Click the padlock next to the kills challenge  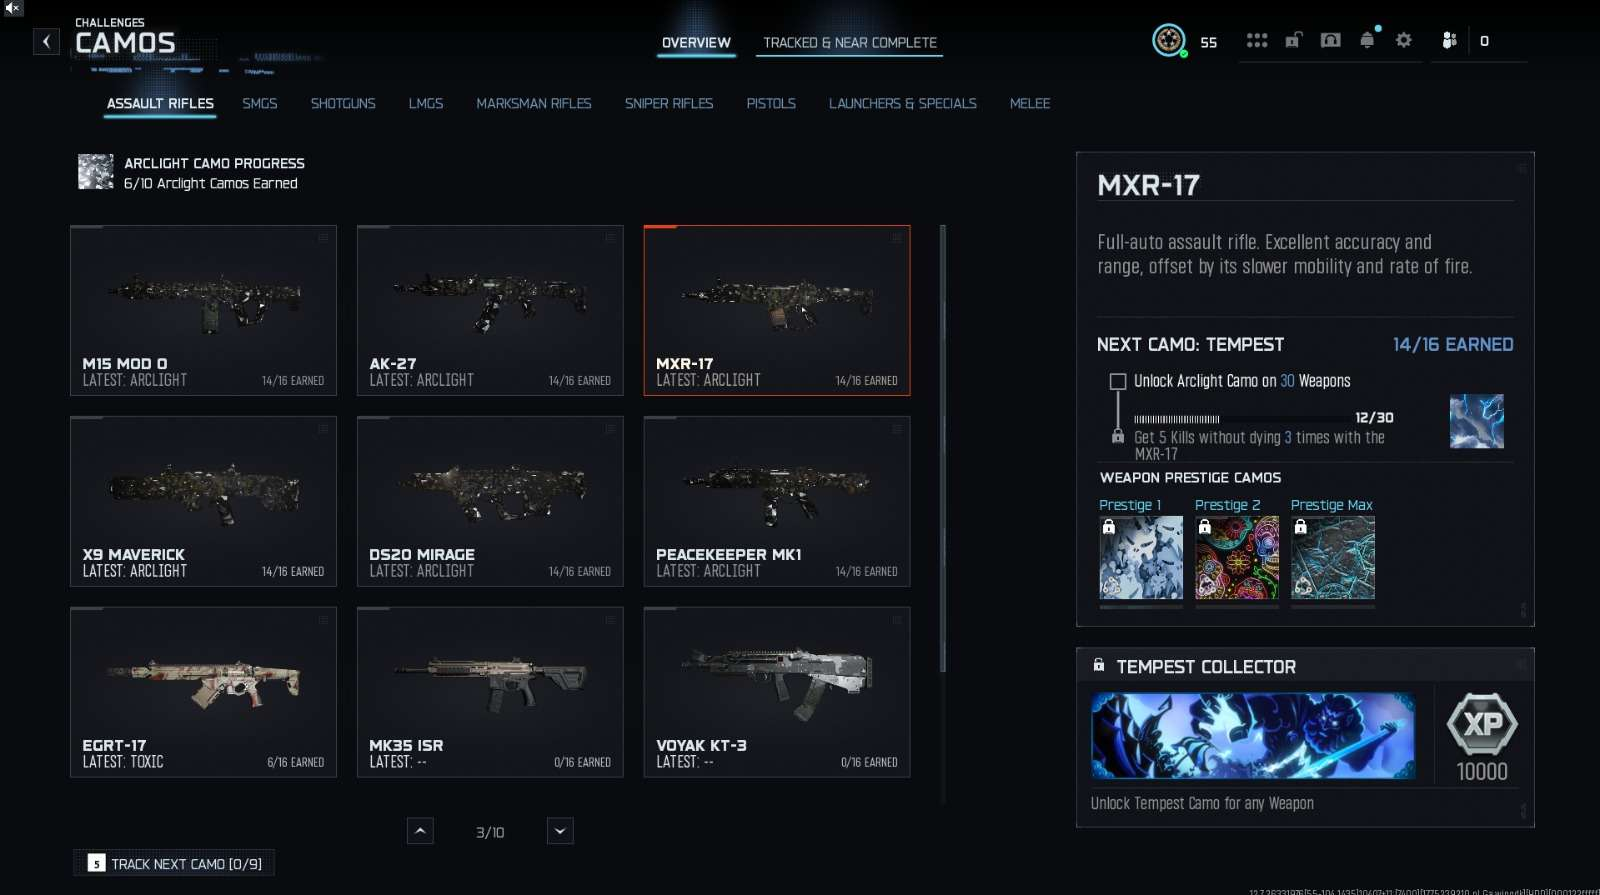click(1118, 437)
